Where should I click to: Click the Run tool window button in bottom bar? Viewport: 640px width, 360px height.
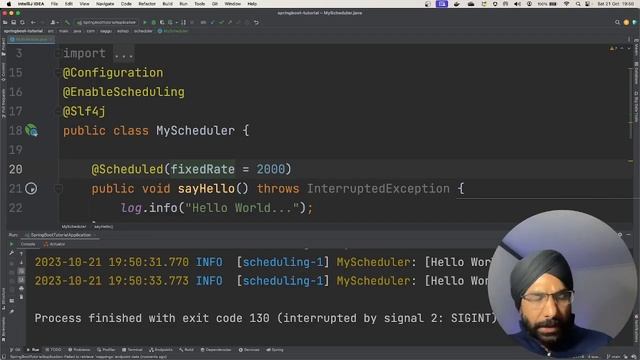[x=33, y=350]
